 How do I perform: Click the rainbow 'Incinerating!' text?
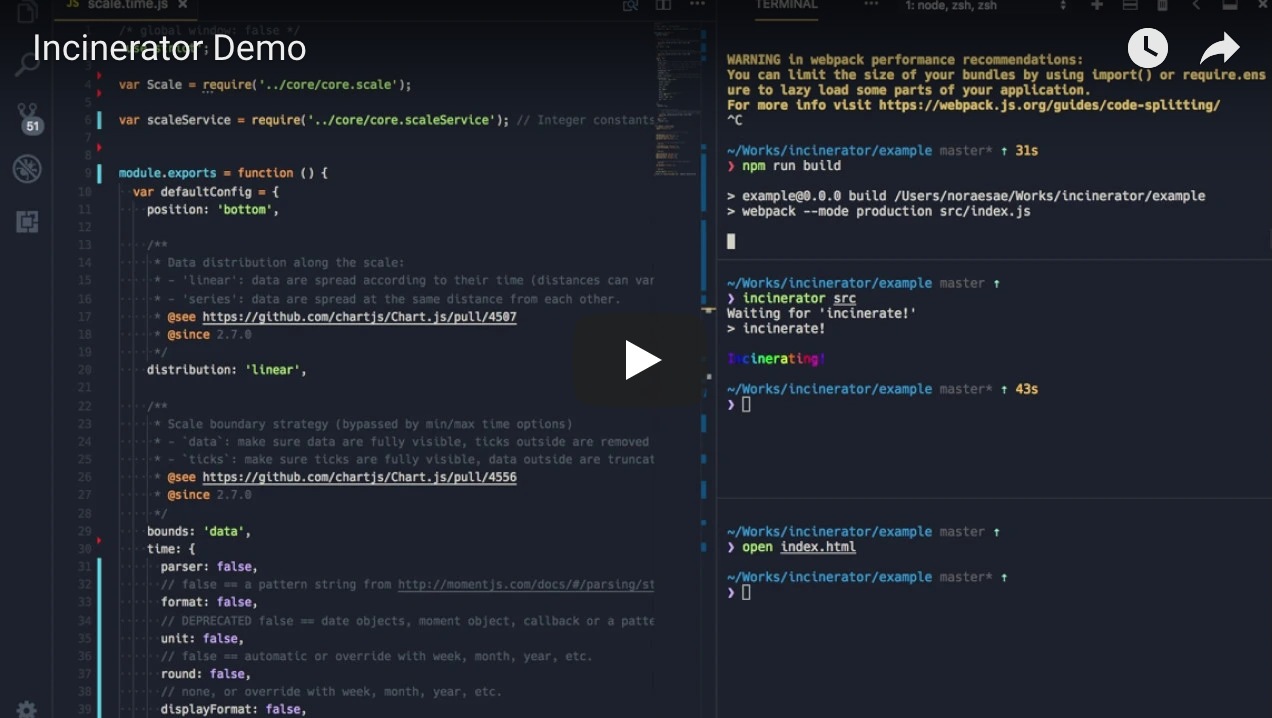776,359
